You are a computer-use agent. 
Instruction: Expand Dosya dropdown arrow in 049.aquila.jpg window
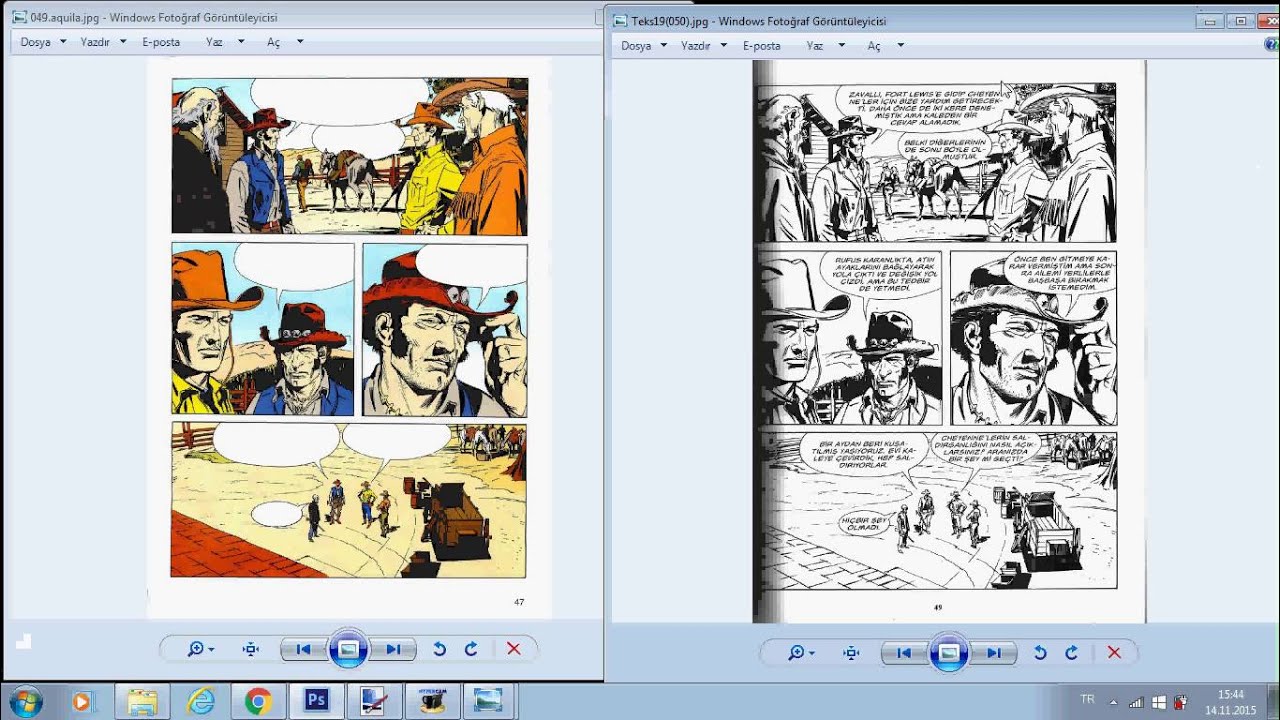pos(63,42)
